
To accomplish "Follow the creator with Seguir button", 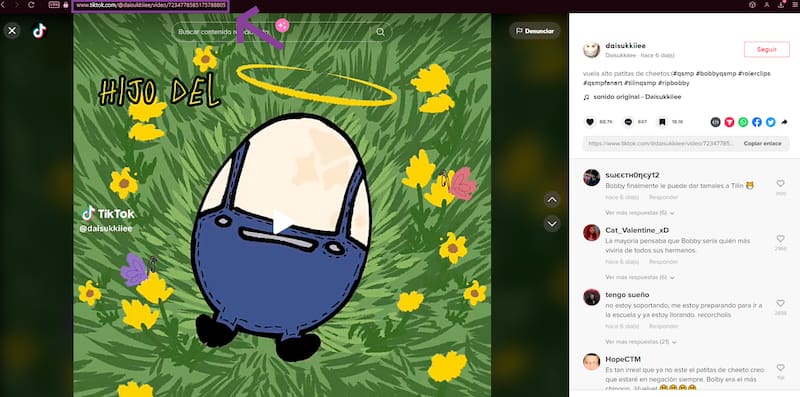I will [x=766, y=49].
